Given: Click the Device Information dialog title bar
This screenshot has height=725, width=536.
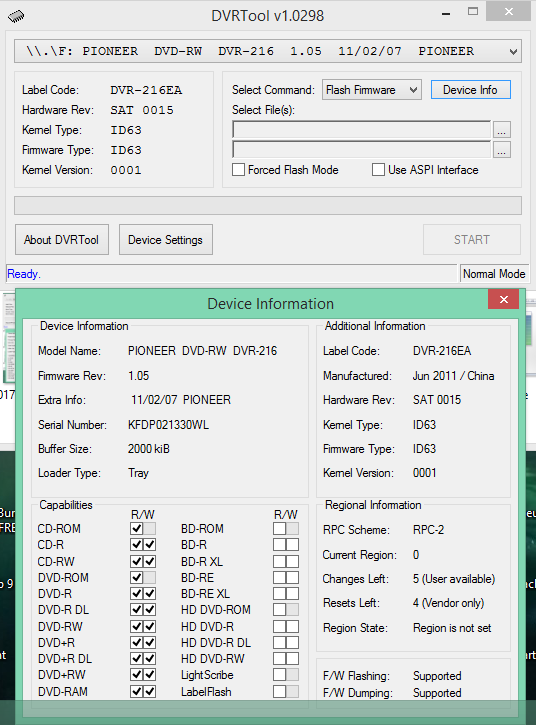Looking at the screenshot, I should [270, 303].
